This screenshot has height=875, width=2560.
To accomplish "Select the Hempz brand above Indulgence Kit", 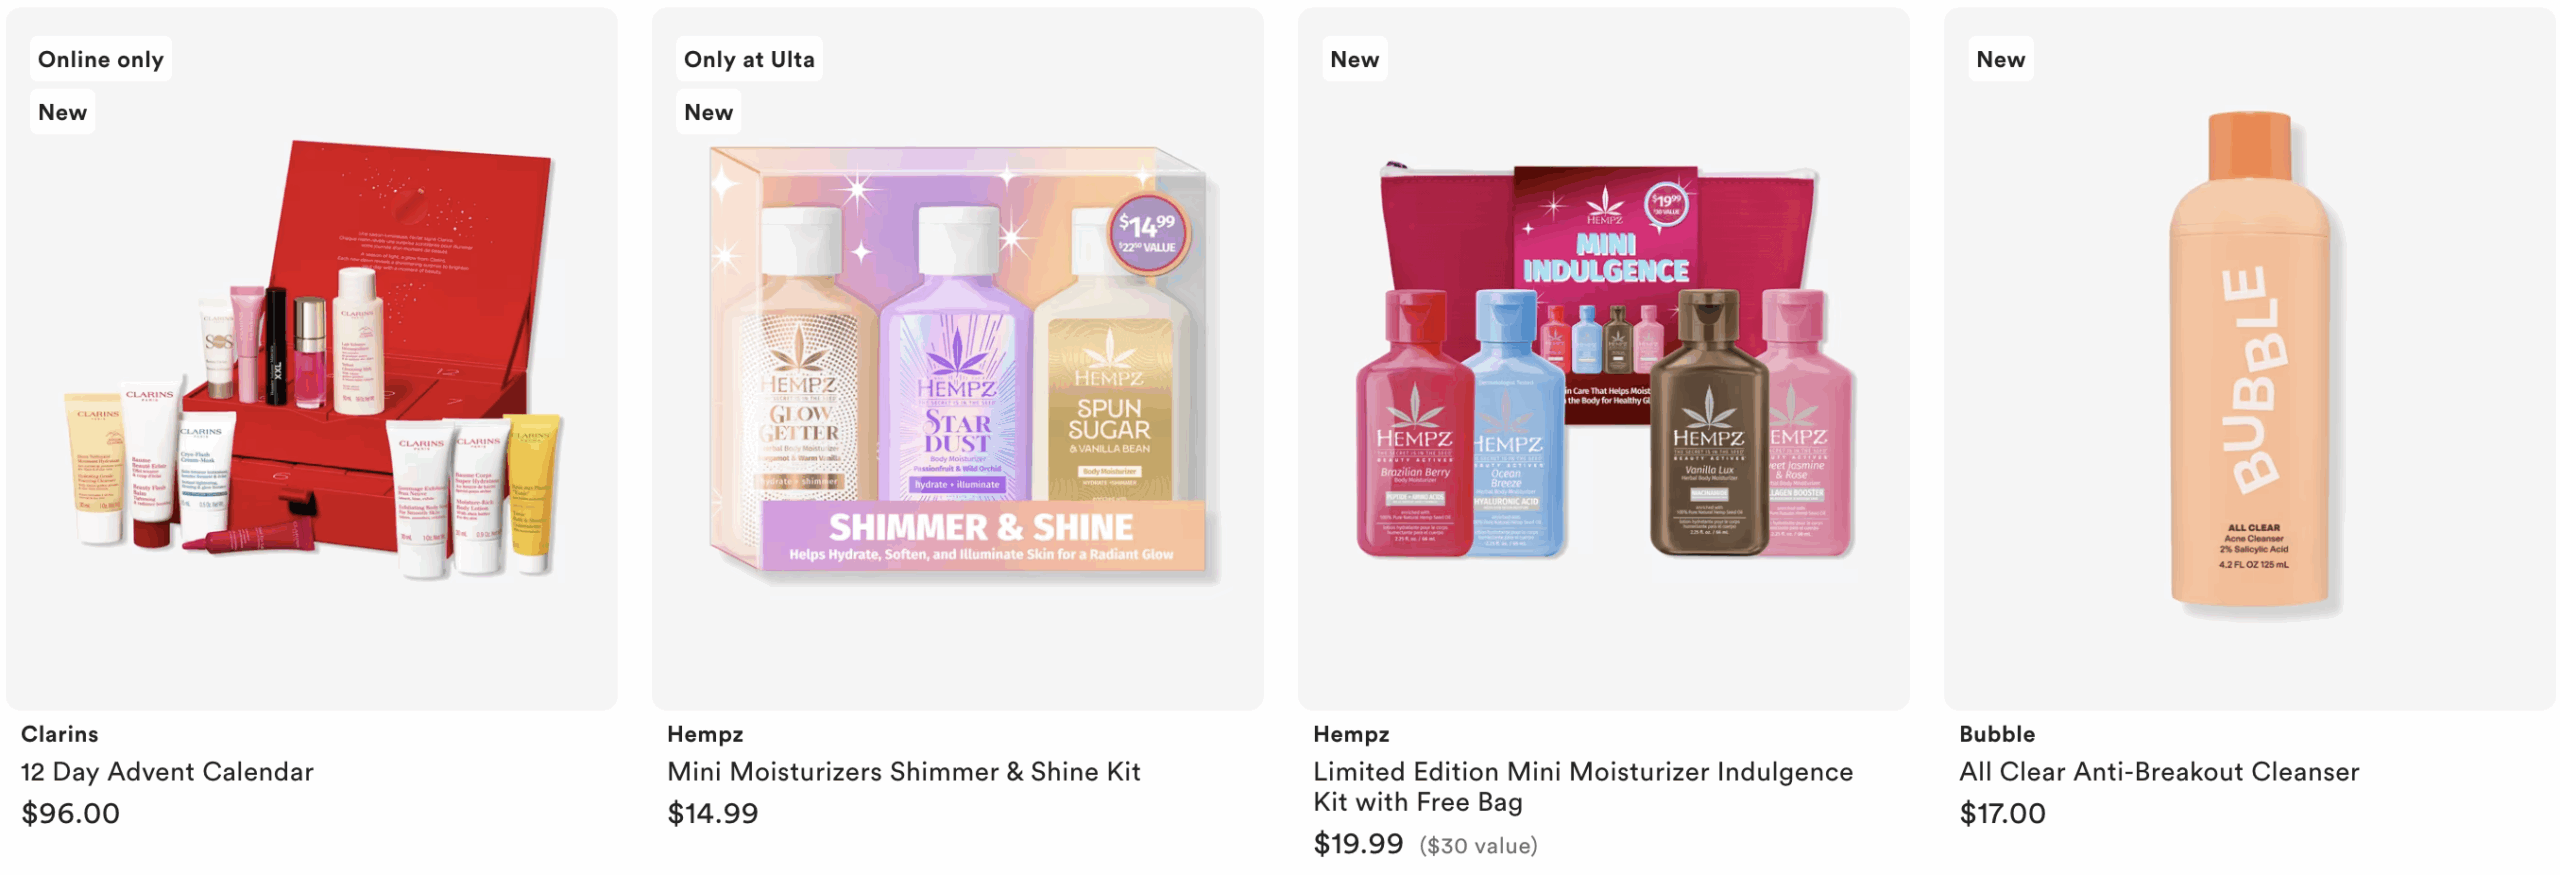I will 1351,734.
